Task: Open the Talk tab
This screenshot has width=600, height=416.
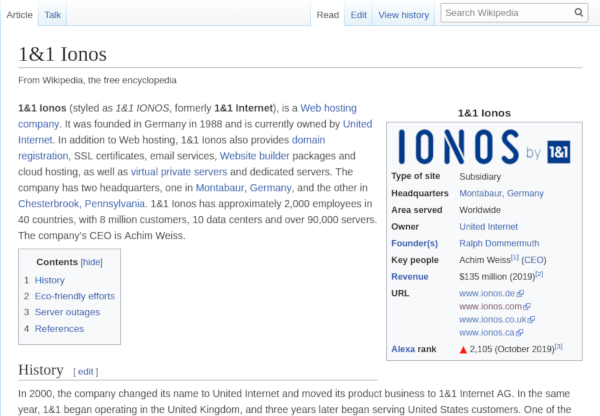Action: [52, 15]
